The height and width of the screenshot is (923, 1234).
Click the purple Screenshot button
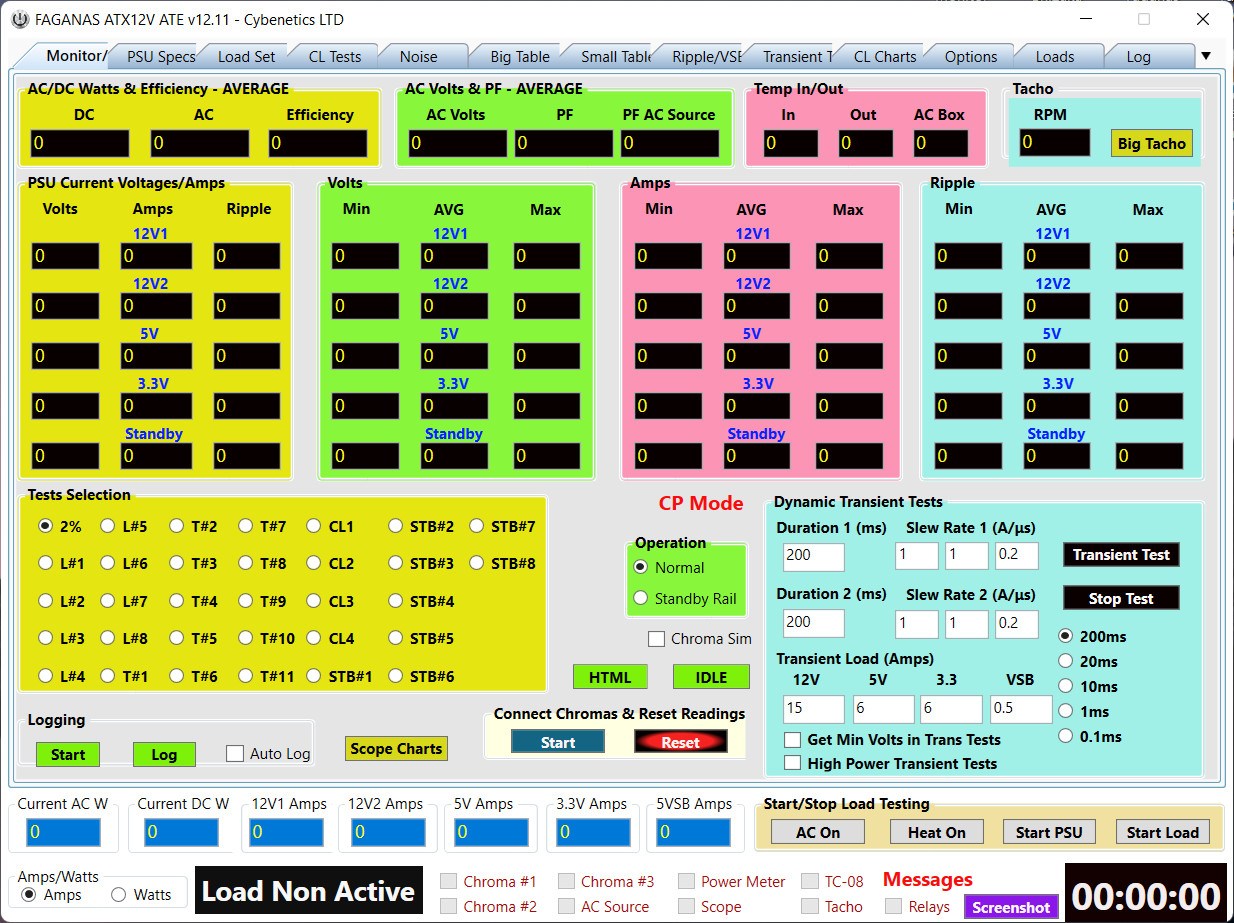point(1011,907)
